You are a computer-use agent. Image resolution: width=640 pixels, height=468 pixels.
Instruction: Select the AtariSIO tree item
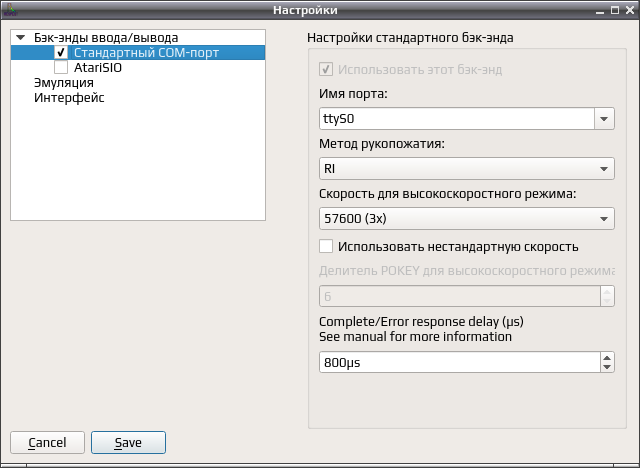[x=98, y=67]
